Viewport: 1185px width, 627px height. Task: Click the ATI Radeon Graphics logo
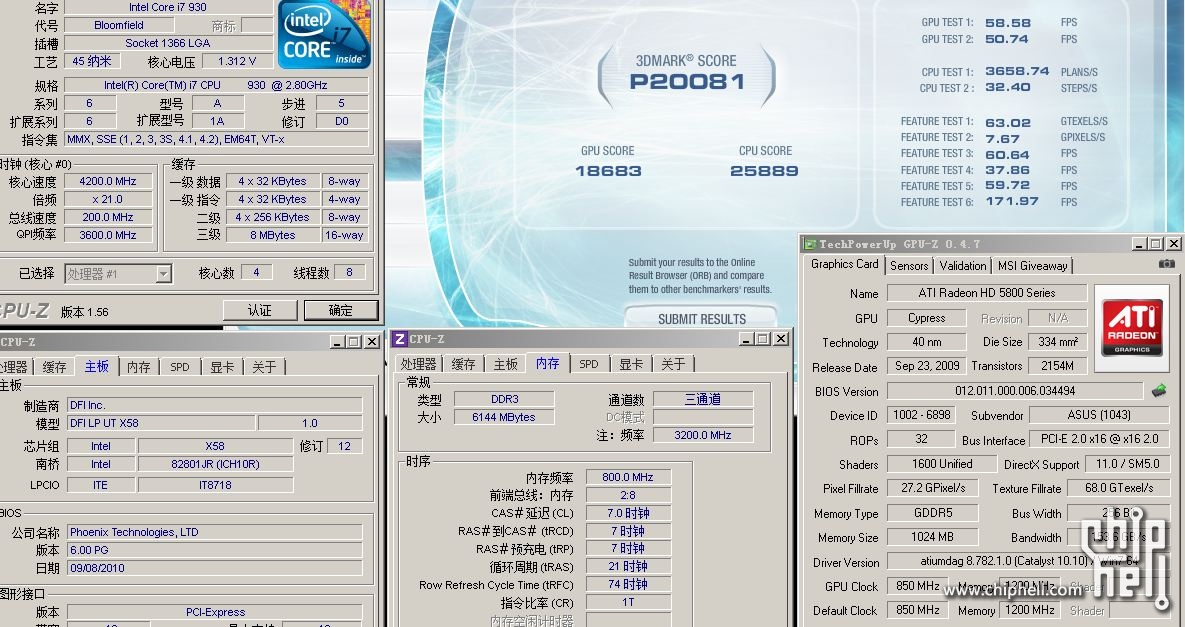(1131, 328)
